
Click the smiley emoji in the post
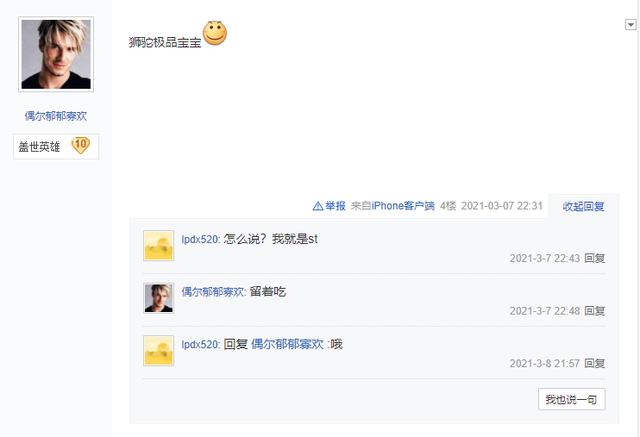[x=215, y=33]
